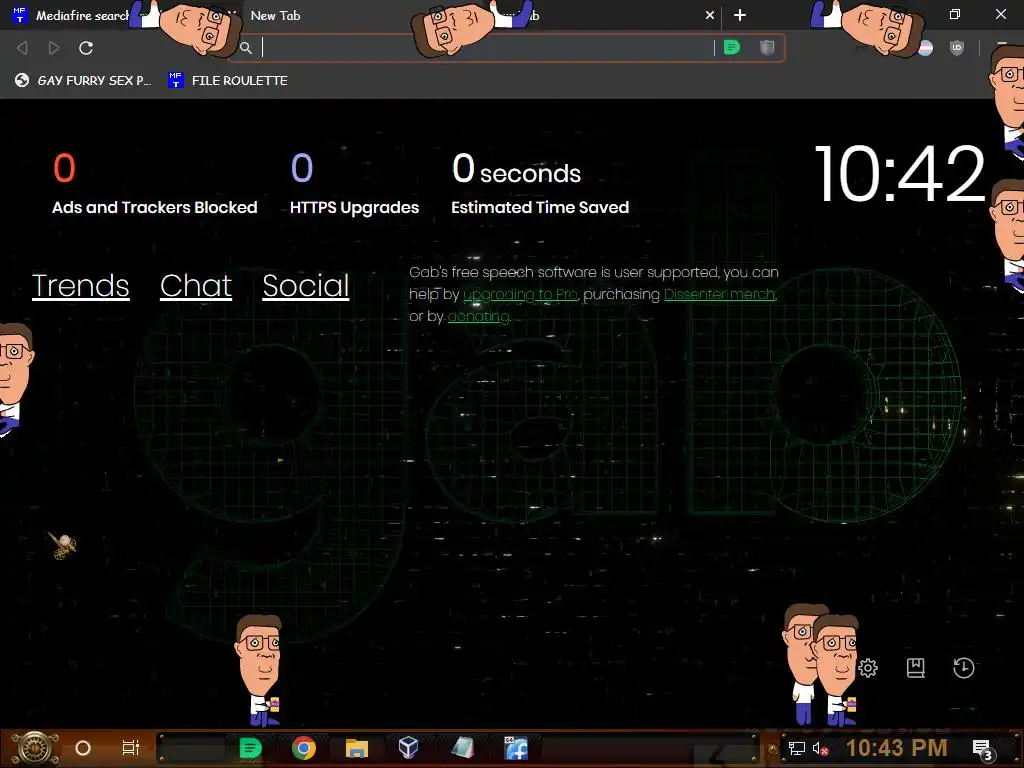
Task: Open the history clock icon
Action: [x=963, y=668]
